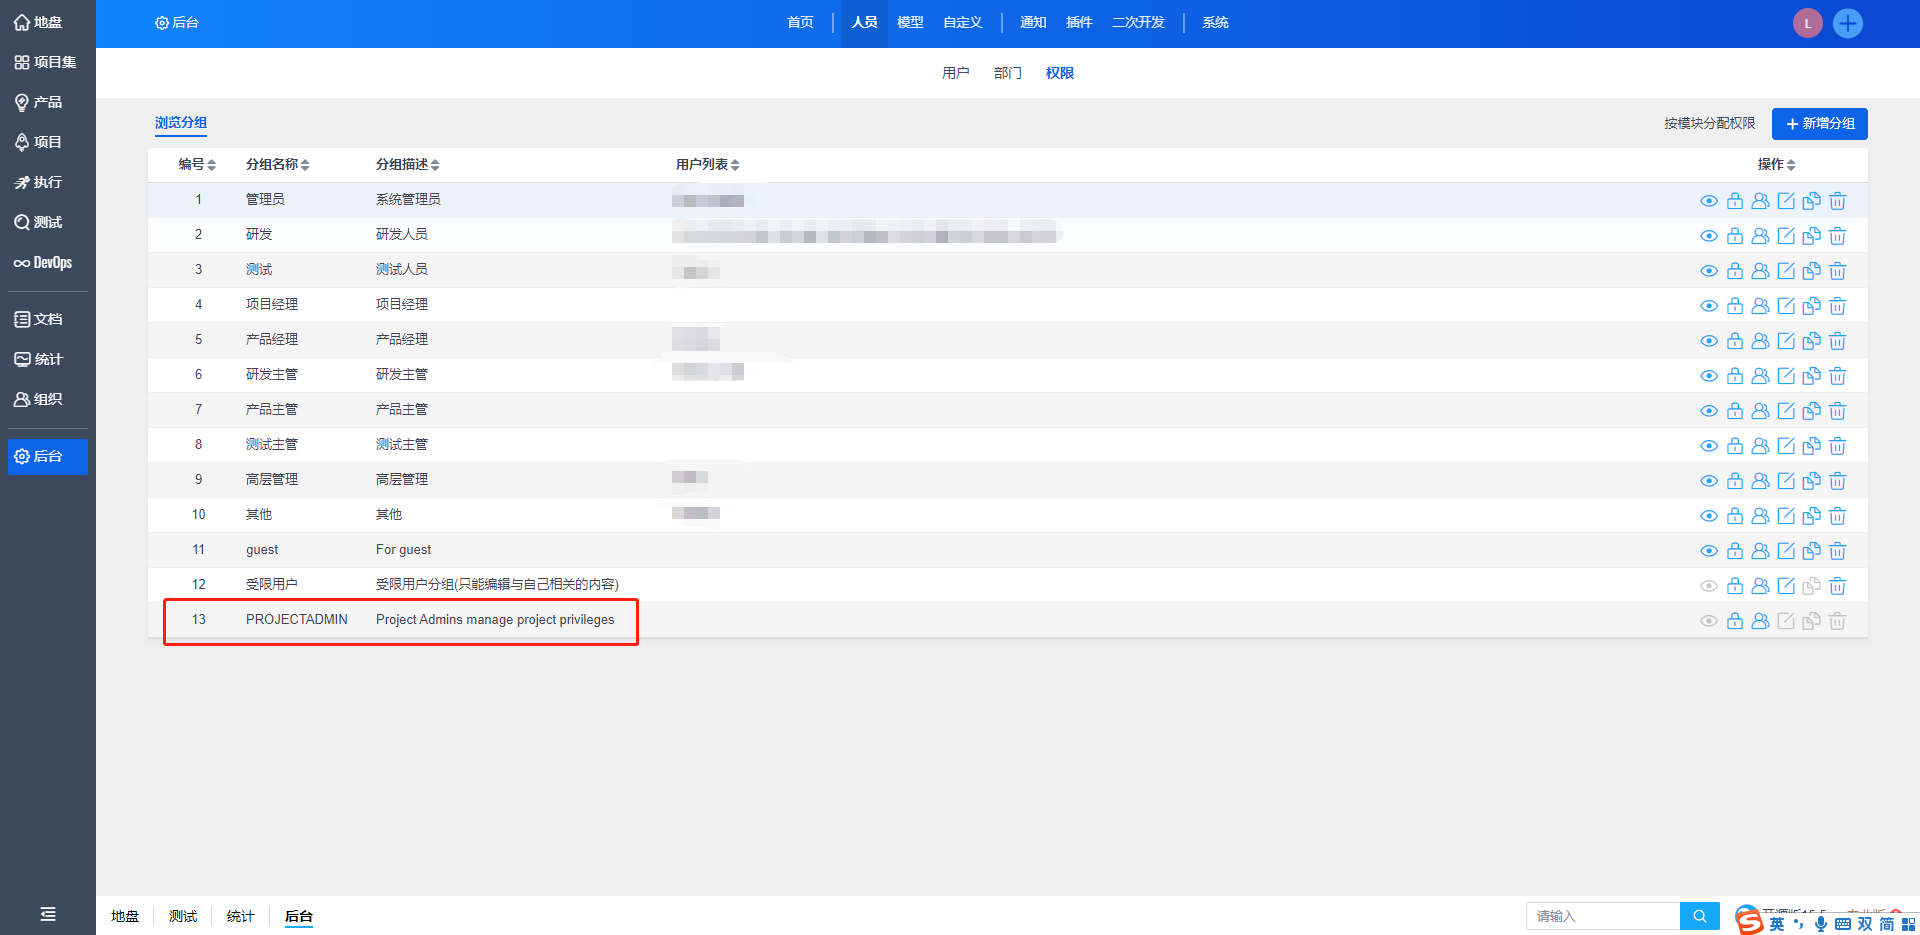
Task: Manage members of the 高层管理 group
Action: tap(1760, 481)
